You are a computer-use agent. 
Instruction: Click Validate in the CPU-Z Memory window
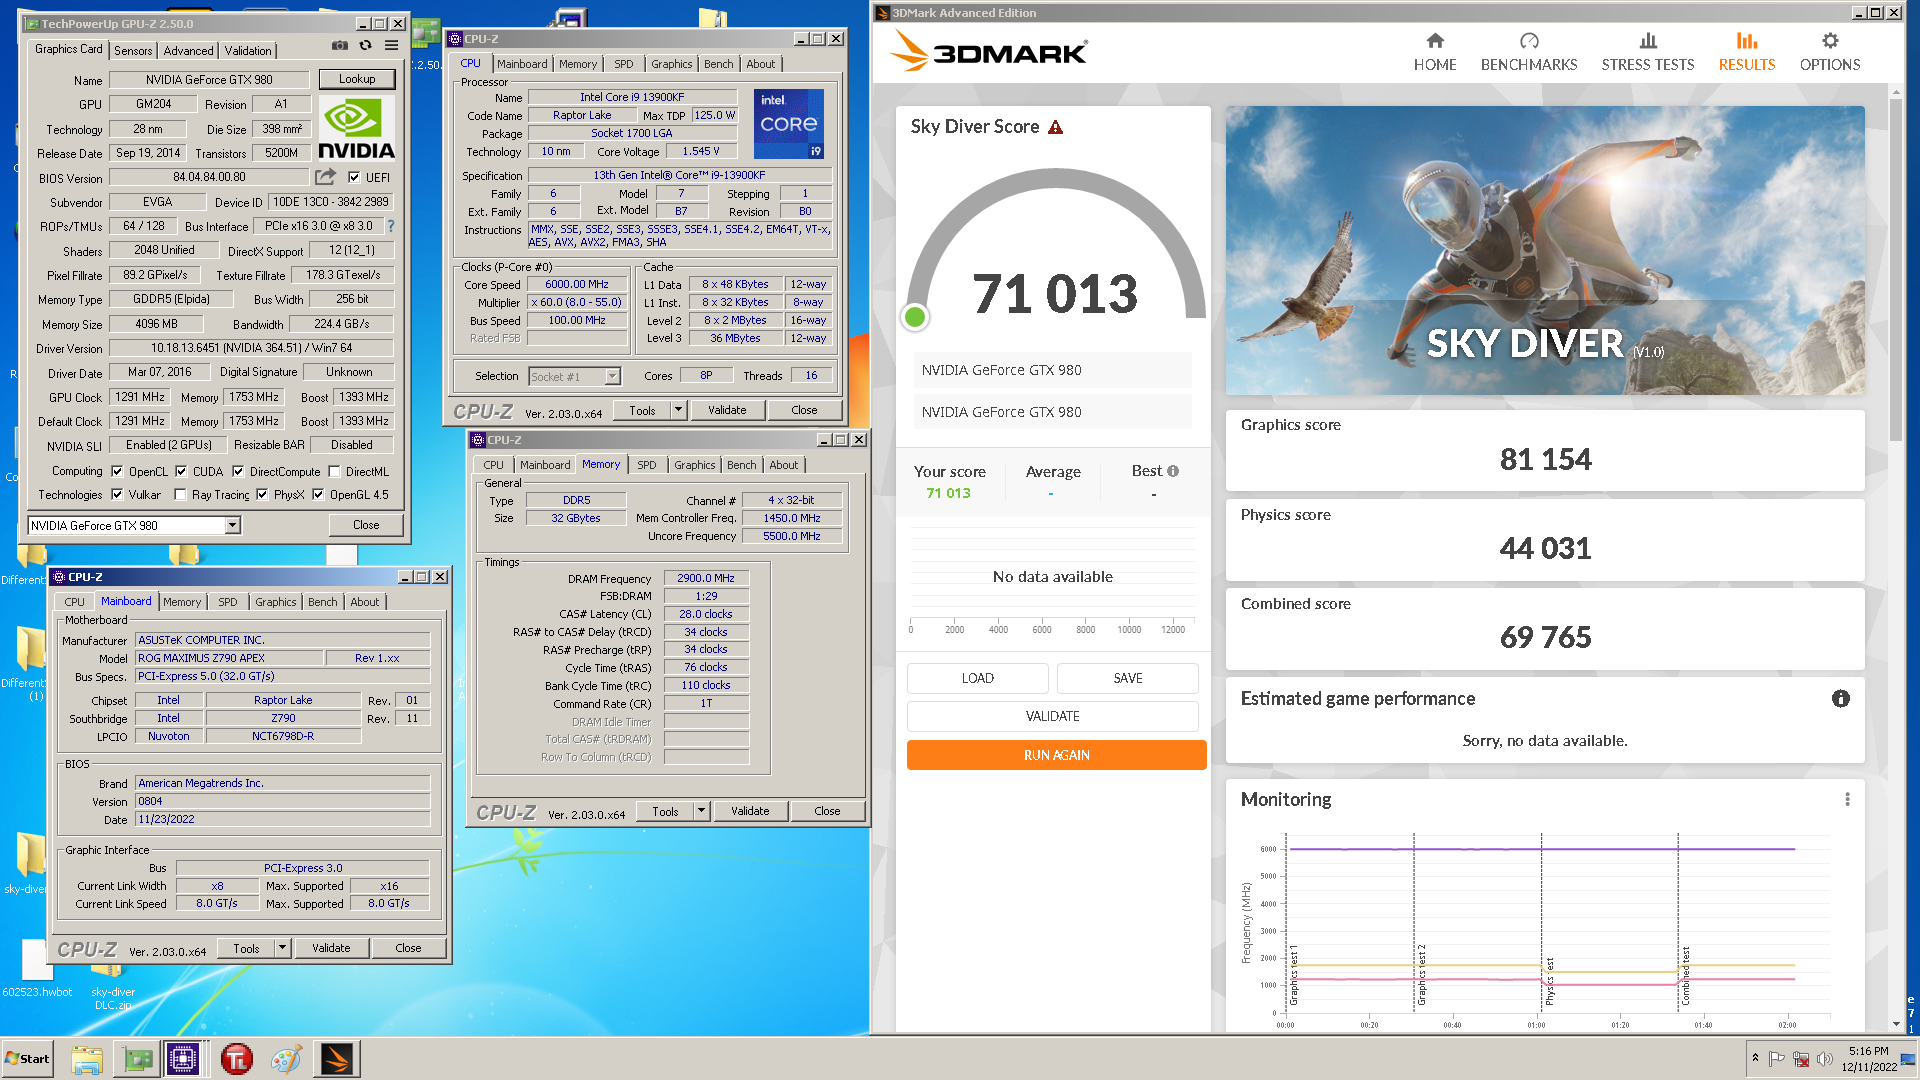pos(750,811)
